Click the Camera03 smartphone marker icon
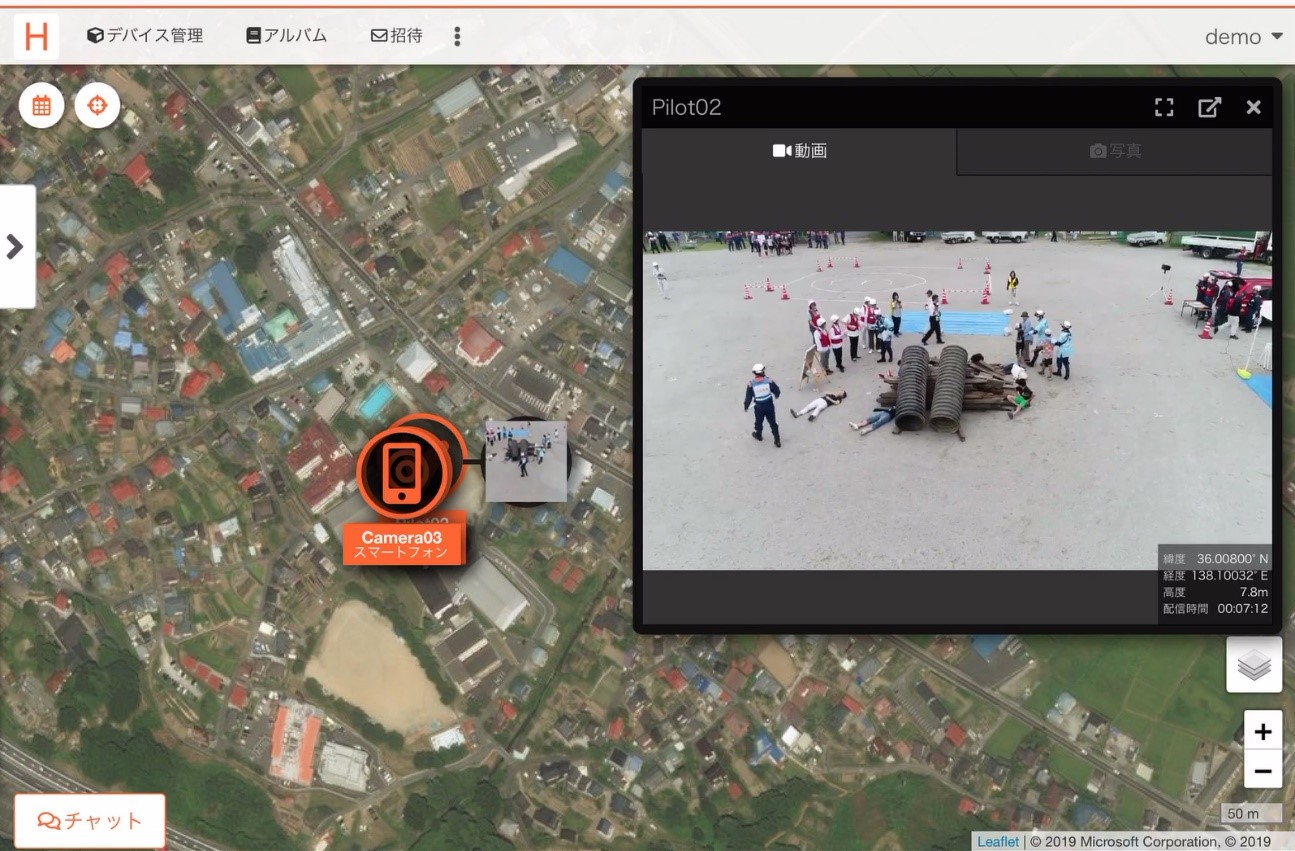 (402, 472)
